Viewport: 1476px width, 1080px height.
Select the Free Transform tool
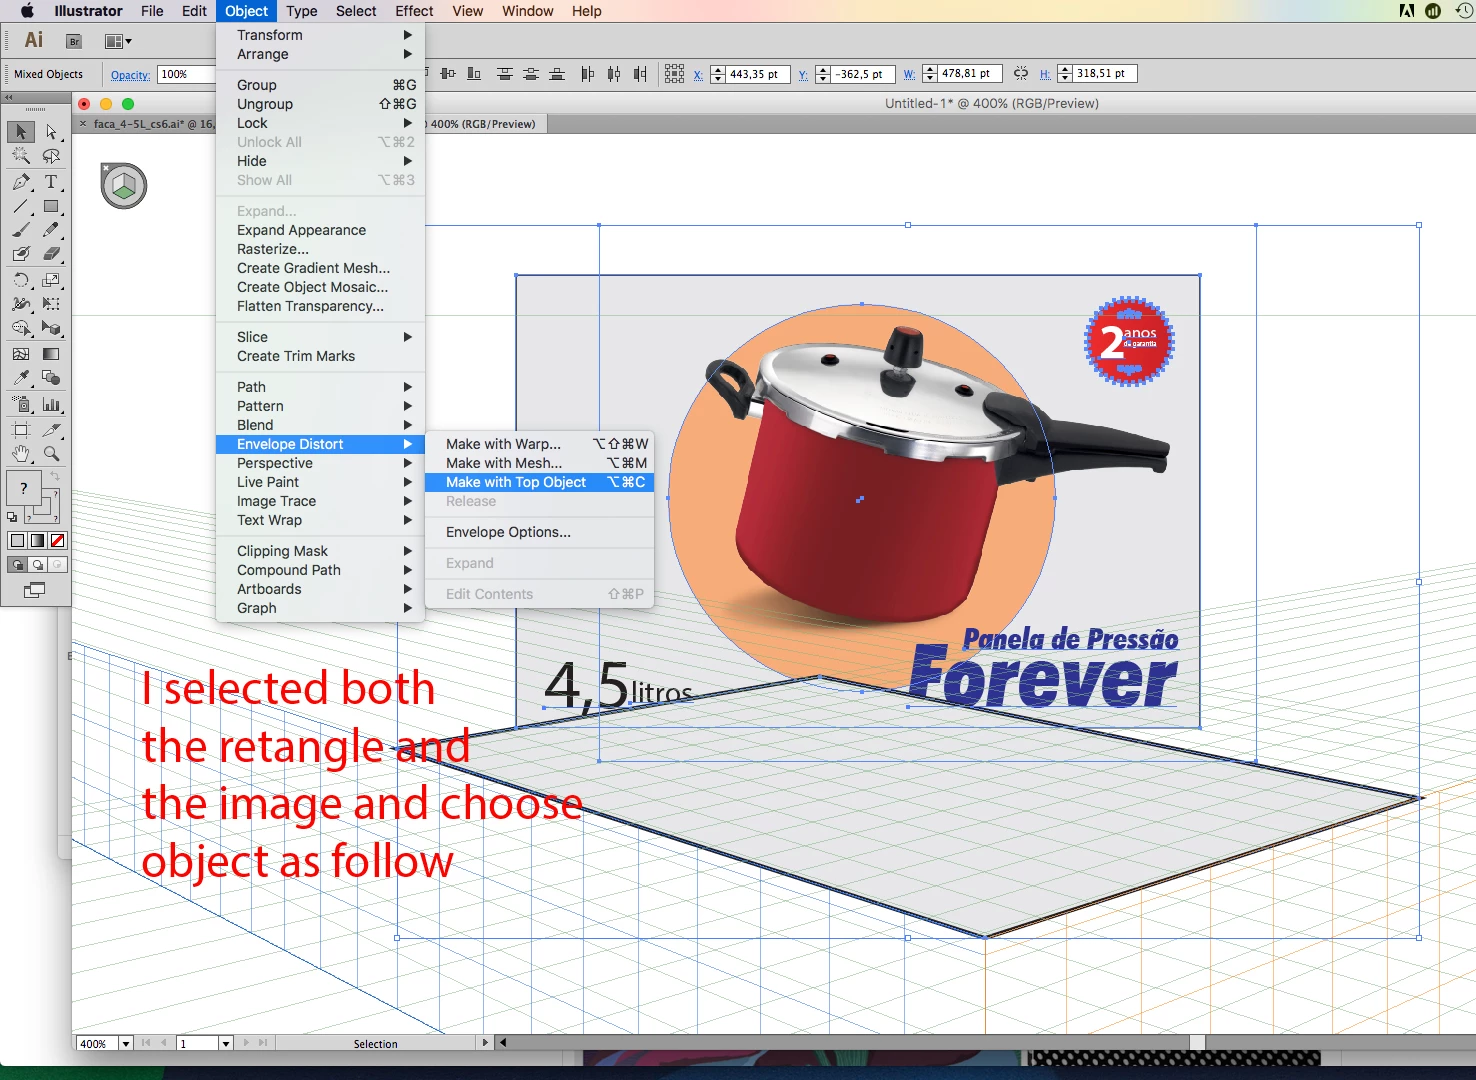pyautogui.click(x=51, y=304)
